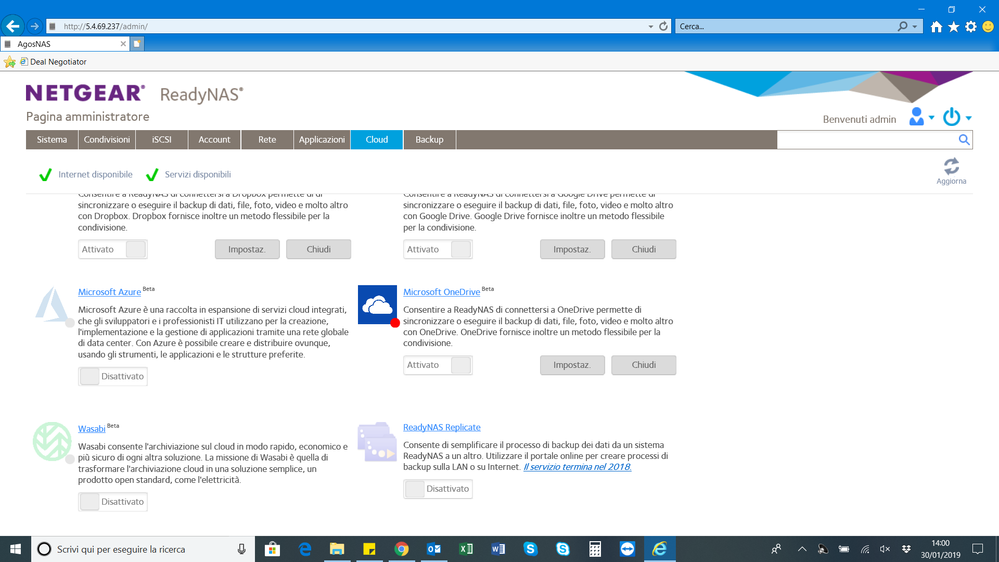Screen dimensions: 999x562
Task: Click Dropbox Chiudi button
Action: [x=319, y=249]
